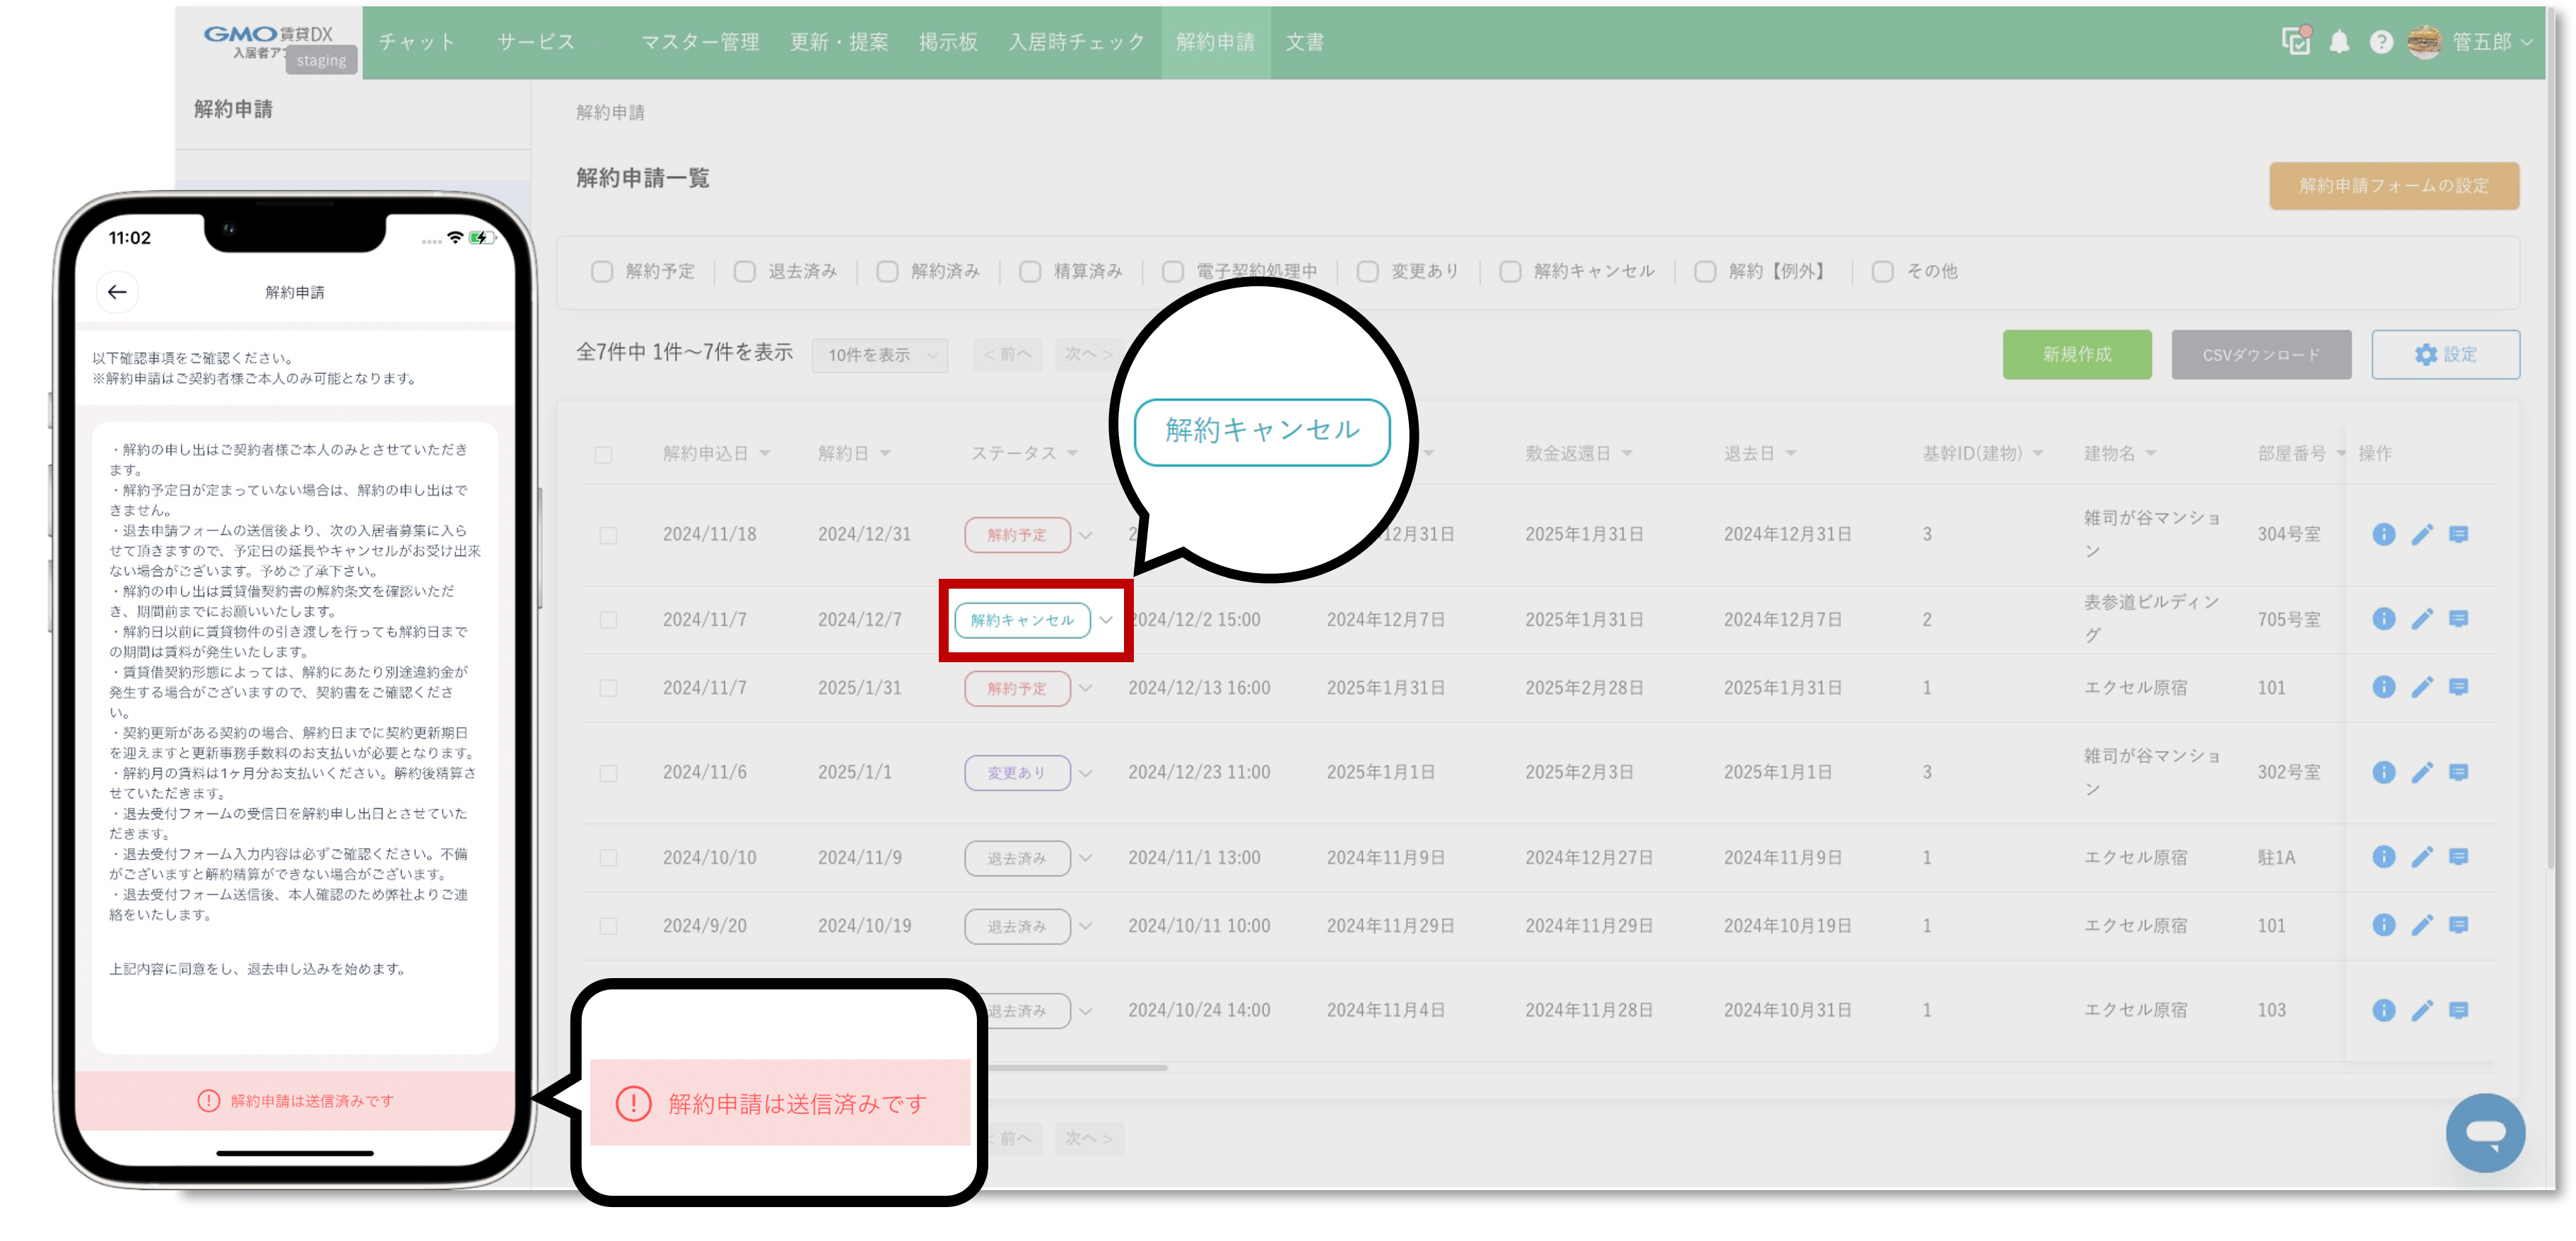Click the gear 設定 button
Viewport: 2576px width, 1241px height.
pyautogui.click(x=2445, y=354)
